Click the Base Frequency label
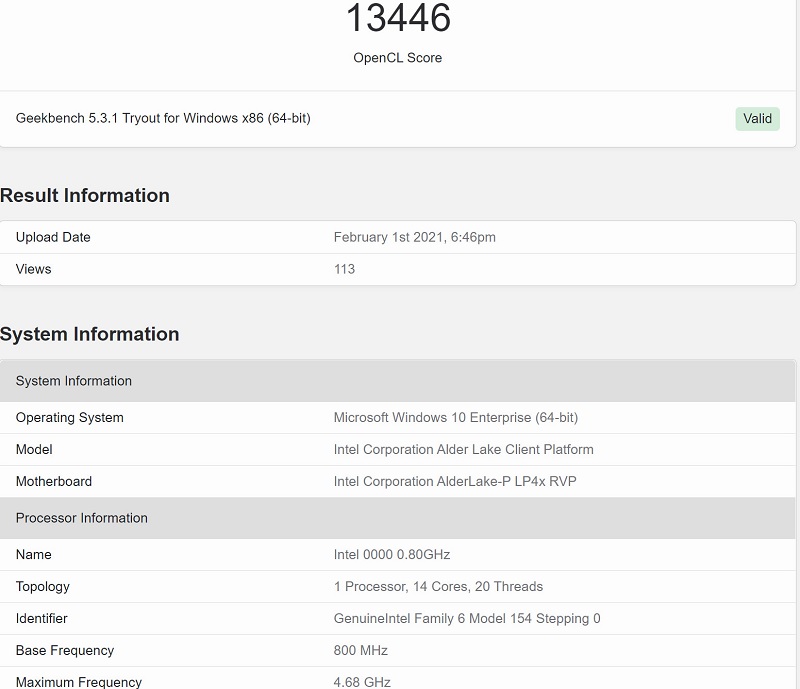Viewport: 800px width, 689px height. tap(65, 650)
